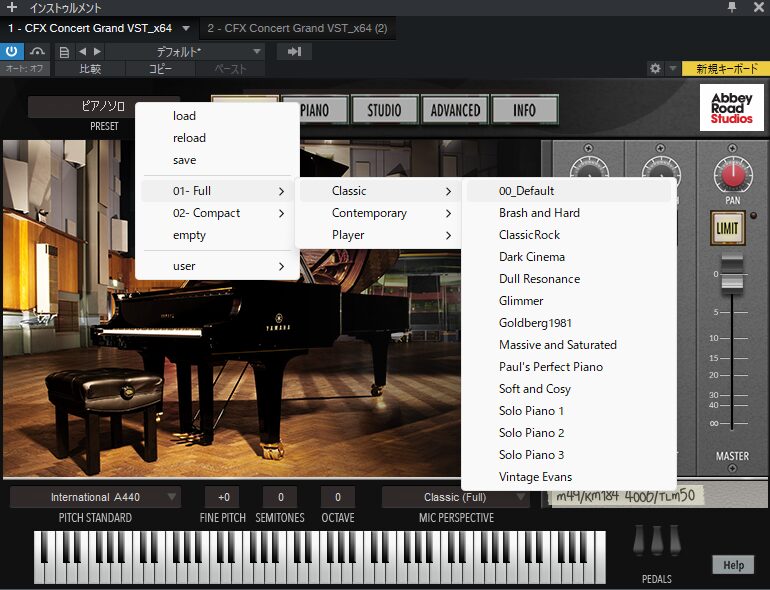
Task: Expand the user presets submenu
Action: [x=217, y=266]
